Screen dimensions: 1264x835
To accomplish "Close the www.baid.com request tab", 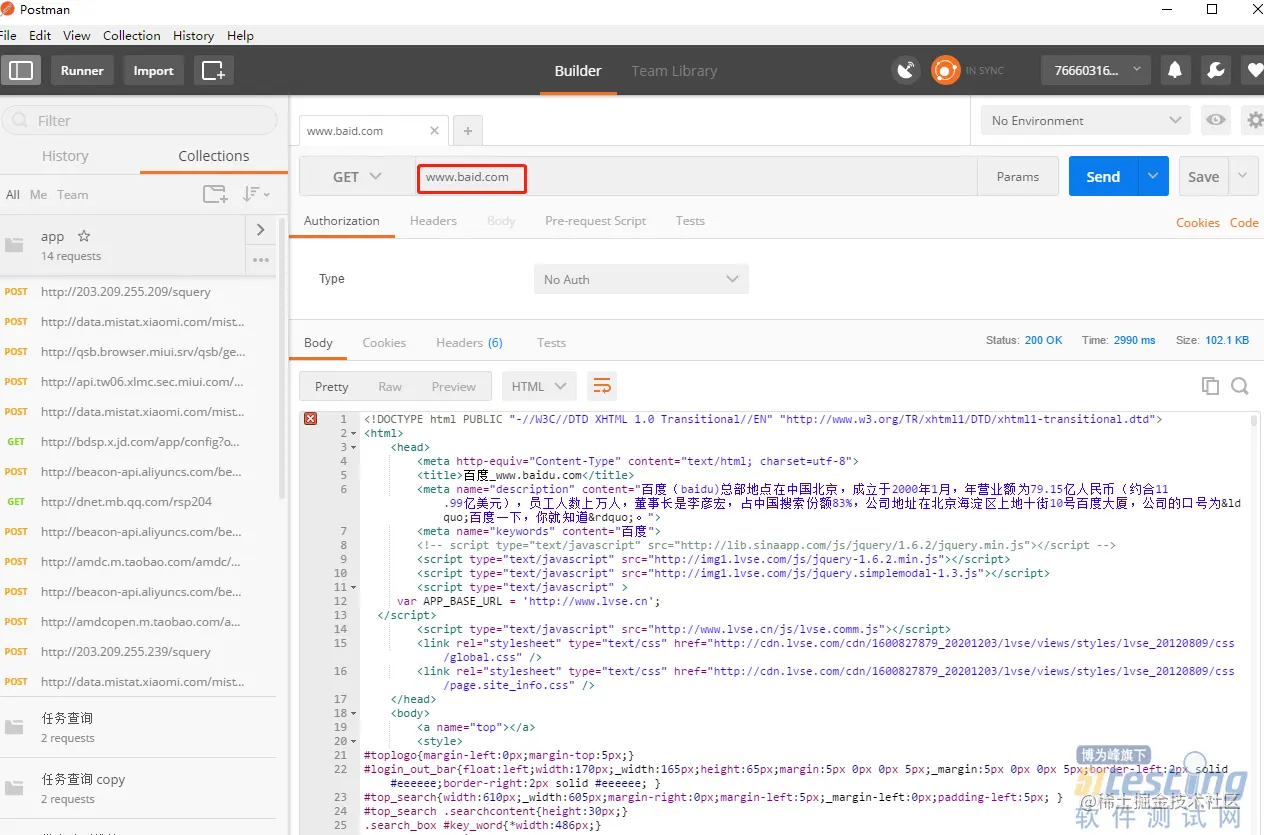I will (x=434, y=130).
